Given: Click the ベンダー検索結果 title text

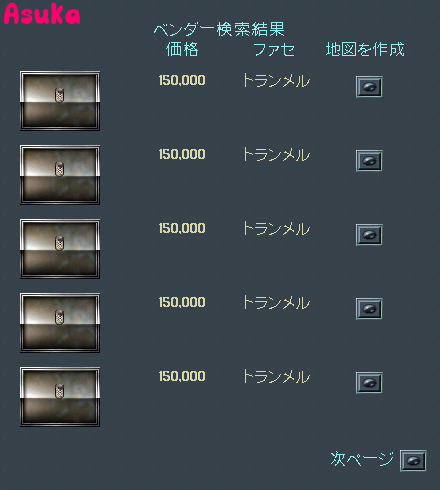Looking at the screenshot, I should (219, 29).
